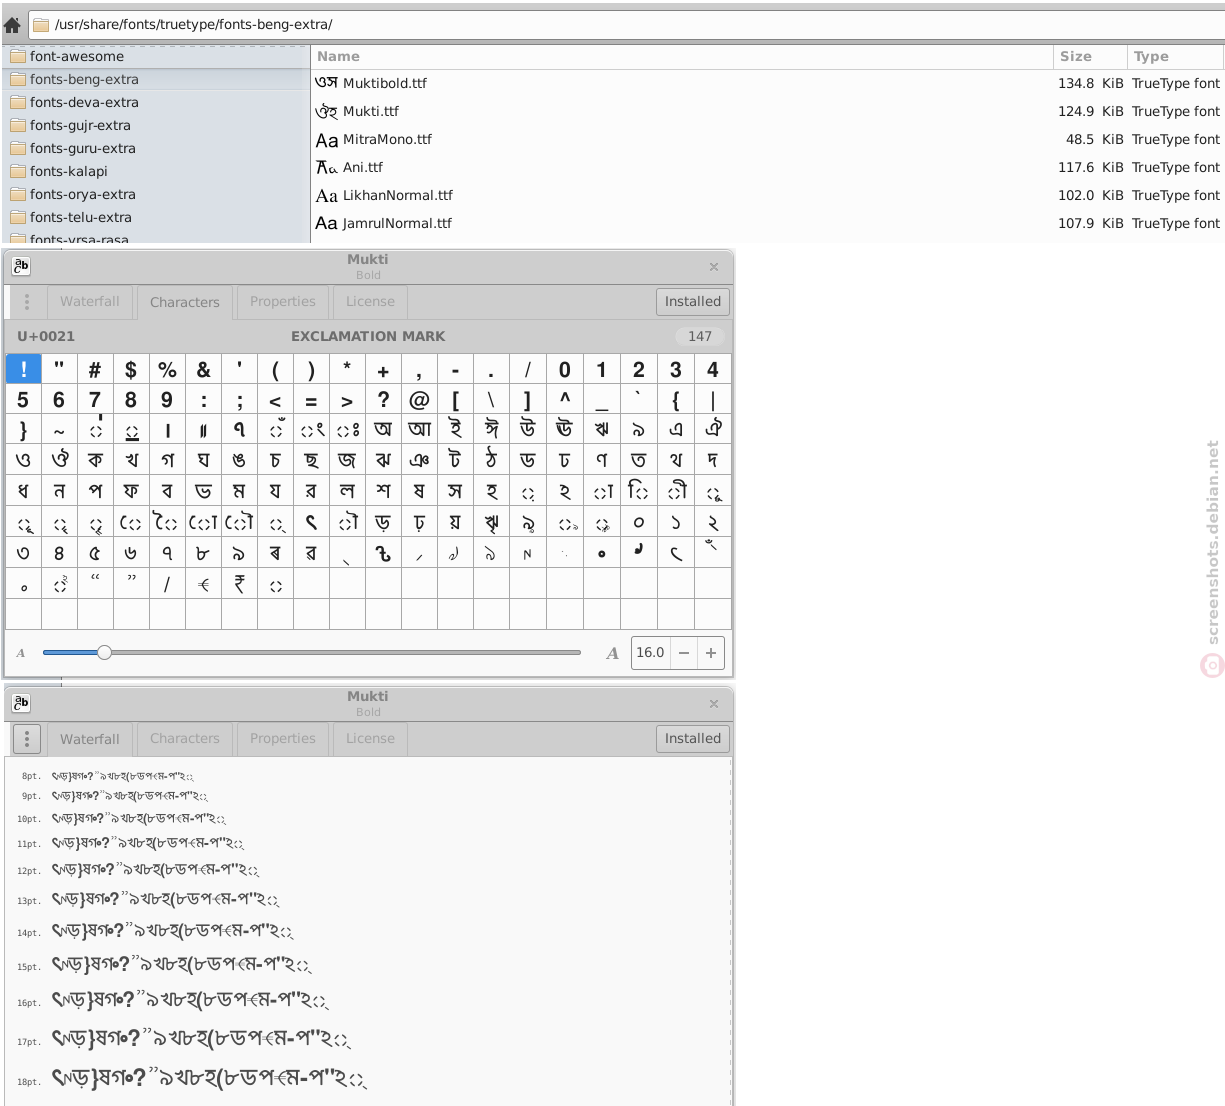Click Installed button in upper window
Screen dimensions: 1225x1106
(x=693, y=301)
